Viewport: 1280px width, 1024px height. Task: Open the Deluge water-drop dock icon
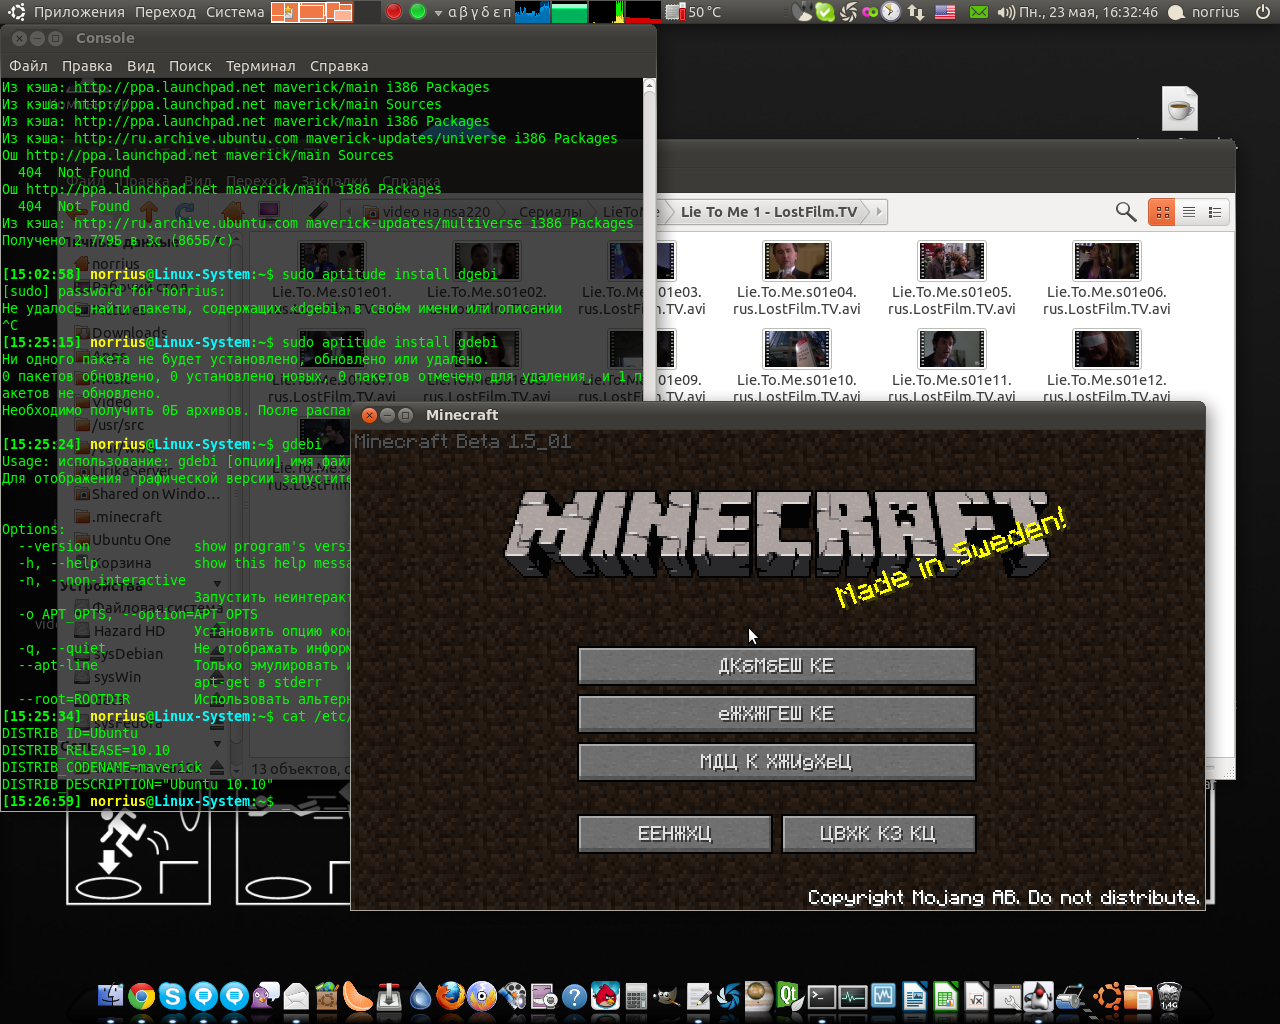coord(420,996)
